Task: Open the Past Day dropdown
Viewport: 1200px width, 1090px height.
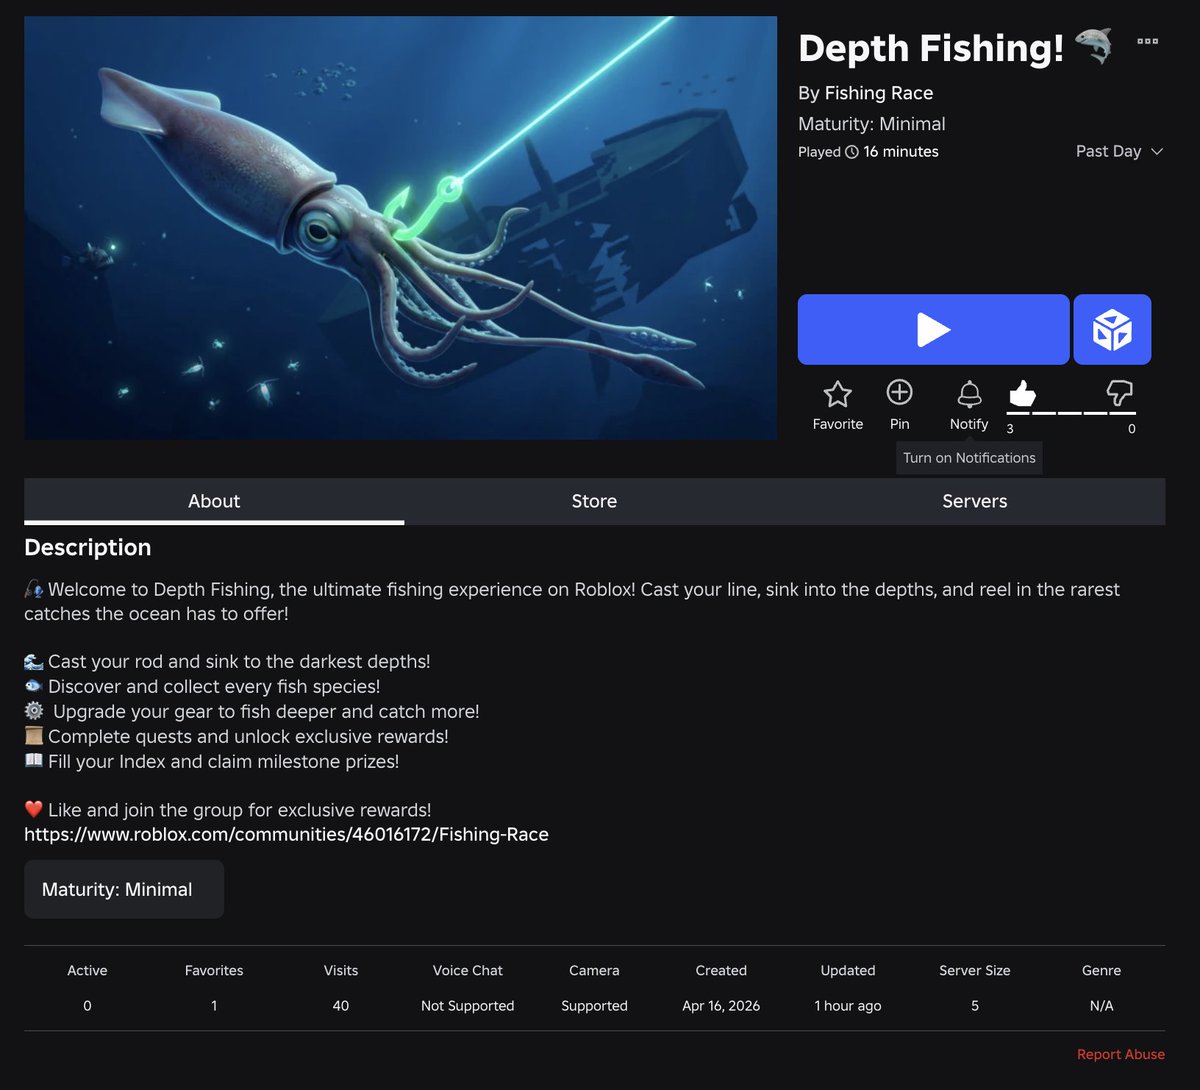Action: pyautogui.click(x=1119, y=151)
